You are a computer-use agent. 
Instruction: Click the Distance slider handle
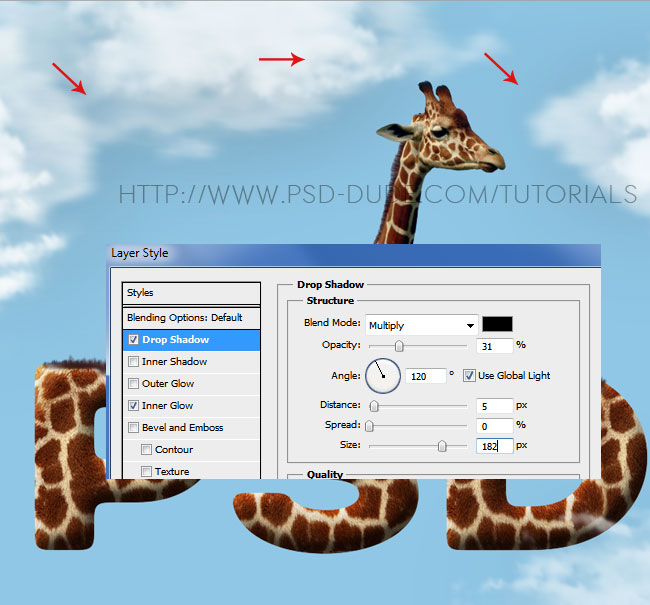tap(374, 406)
